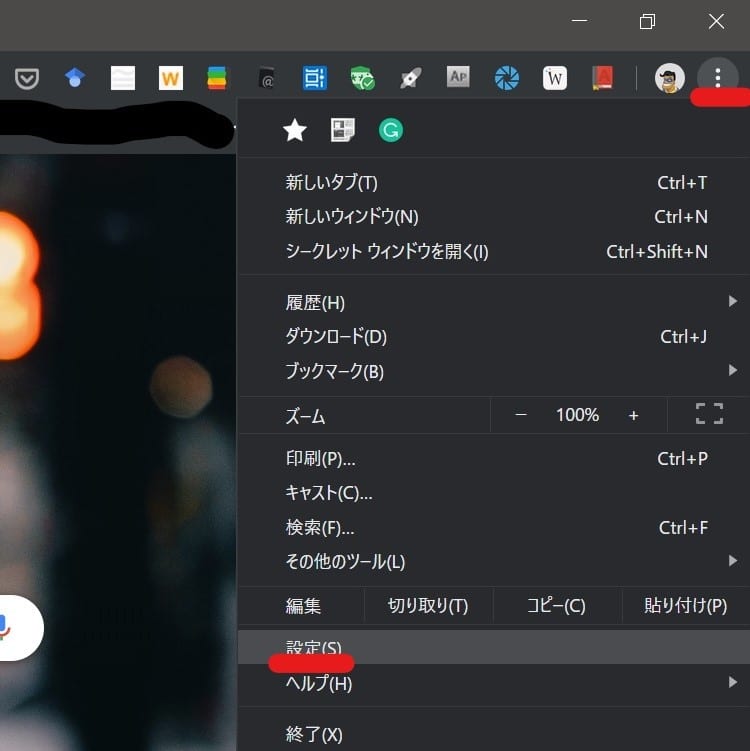Click the star bookmark icon in menu
Image resolution: width=750 pixels, height=751 pixels.
295,130
